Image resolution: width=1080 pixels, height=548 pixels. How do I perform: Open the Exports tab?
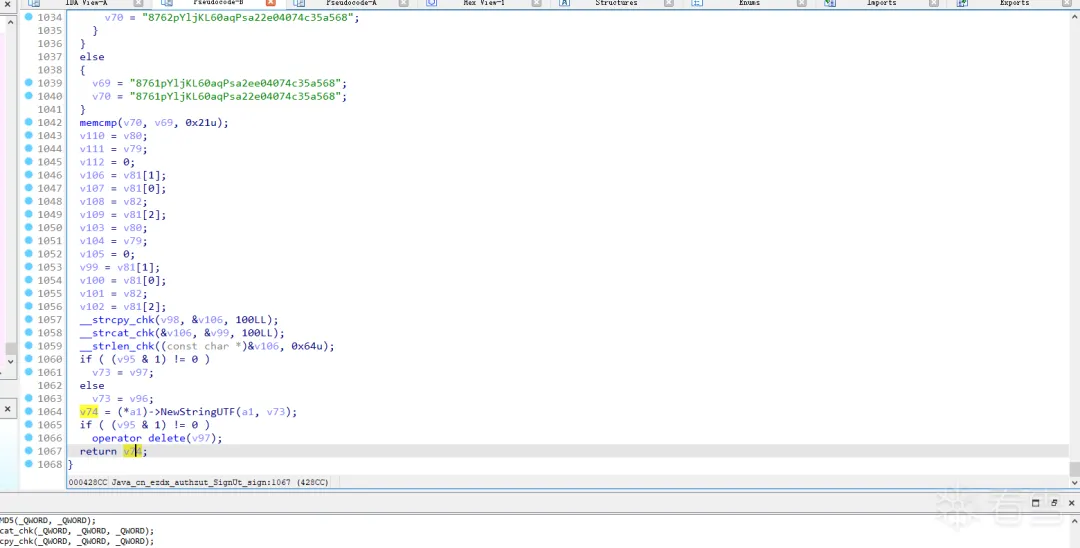pyautogui.click(x=1015, y=3)
